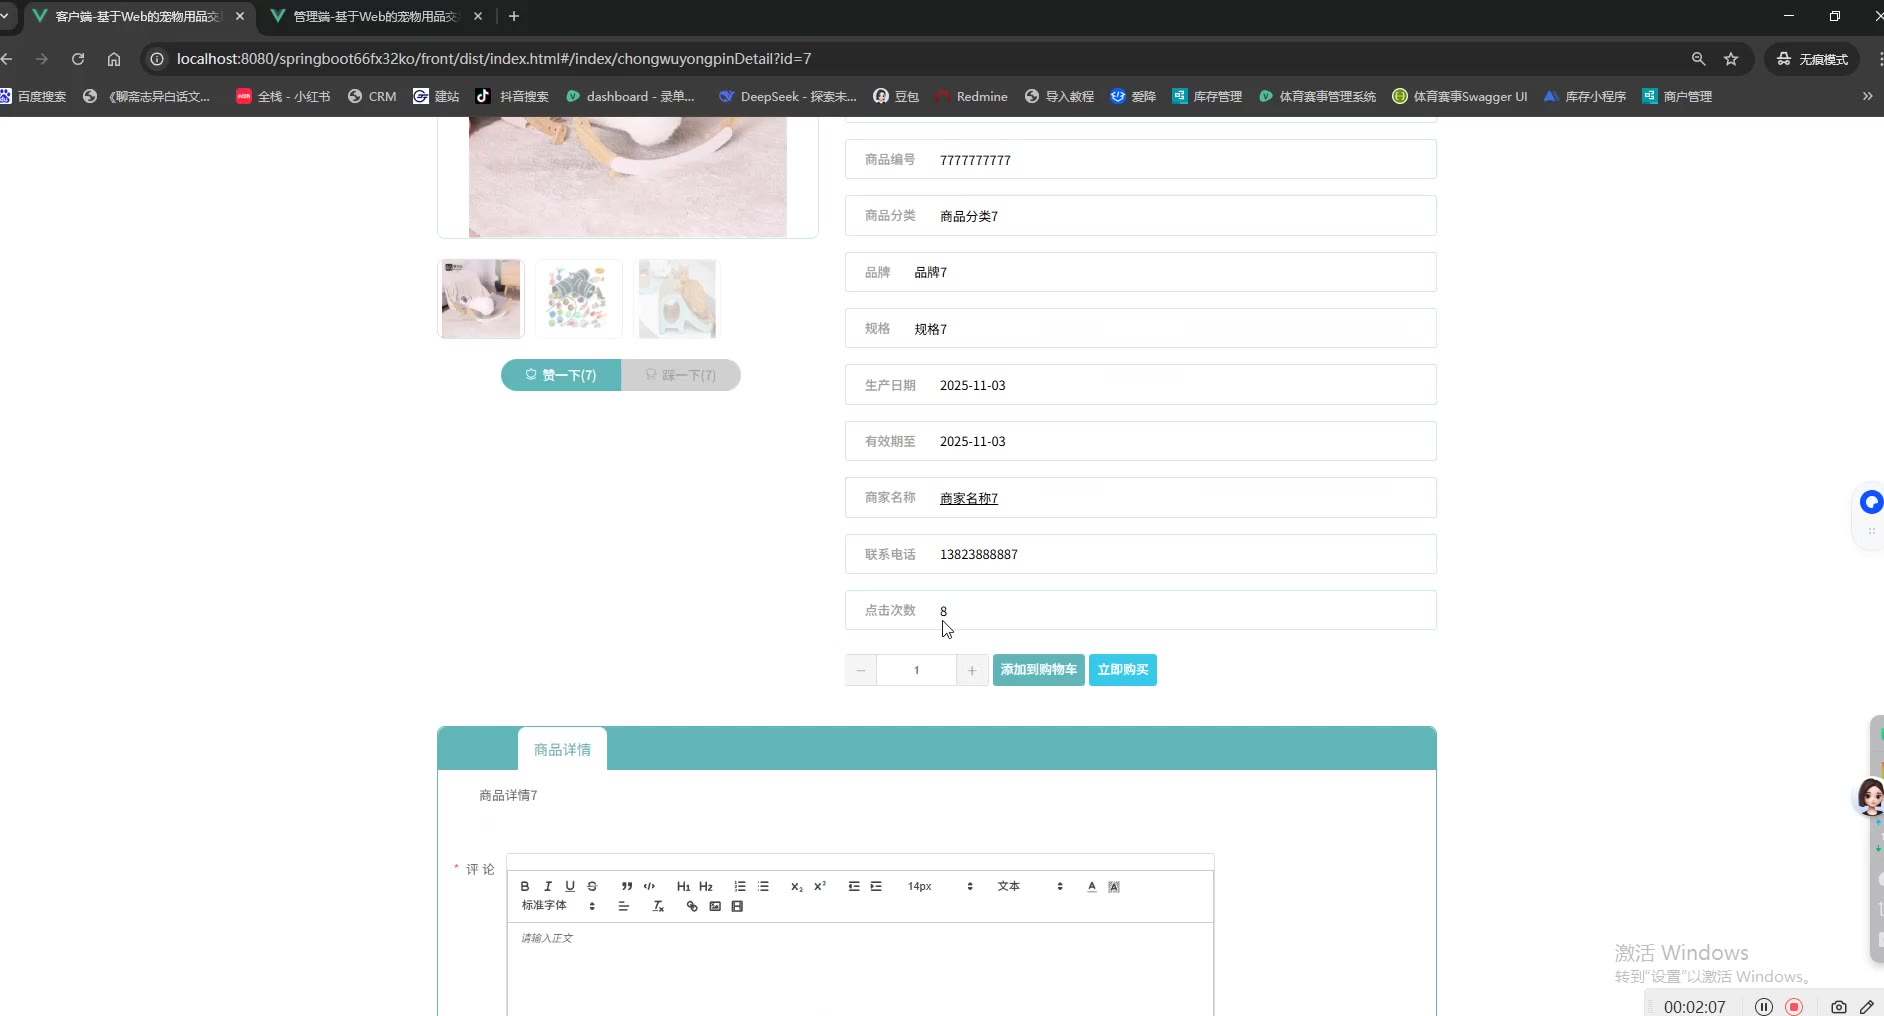Viewport: 1884px width, 1016px height.
Task: Pause the screen recording
Action: point(1764,1007)
